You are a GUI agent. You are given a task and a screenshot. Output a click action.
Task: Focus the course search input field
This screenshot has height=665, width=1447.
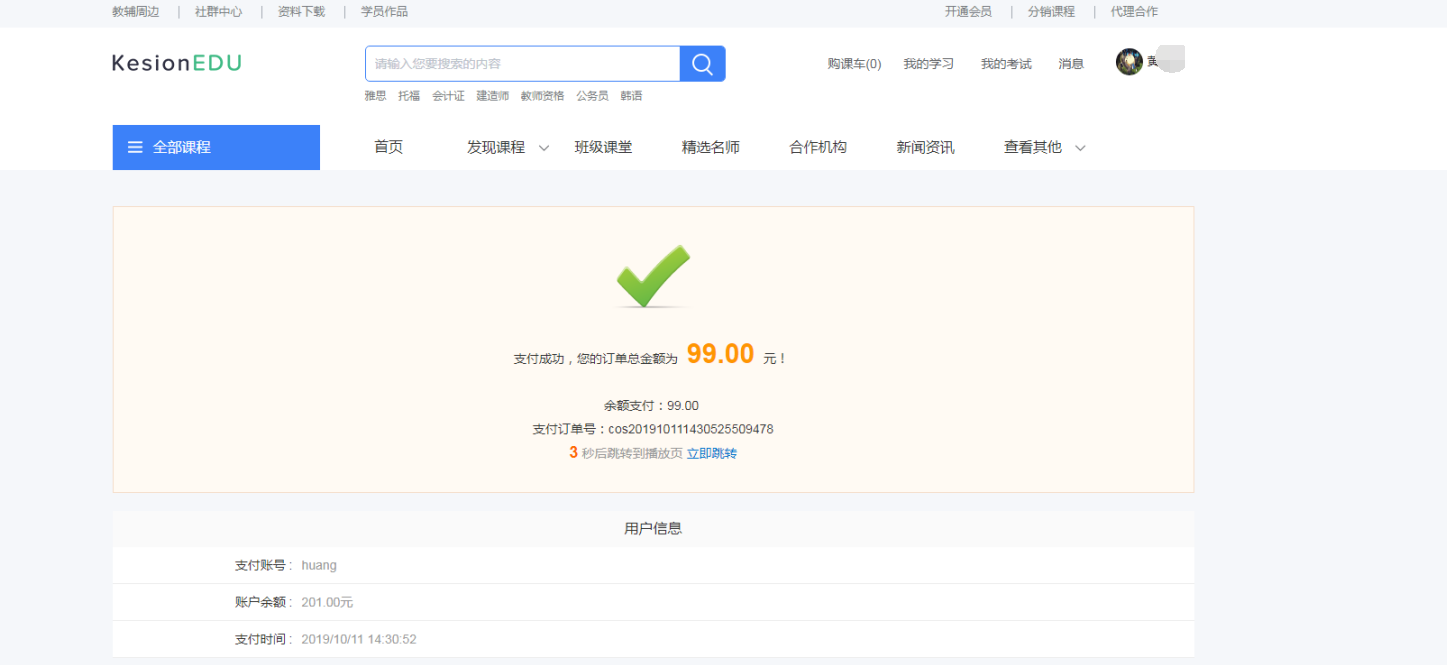click(522, 64)
